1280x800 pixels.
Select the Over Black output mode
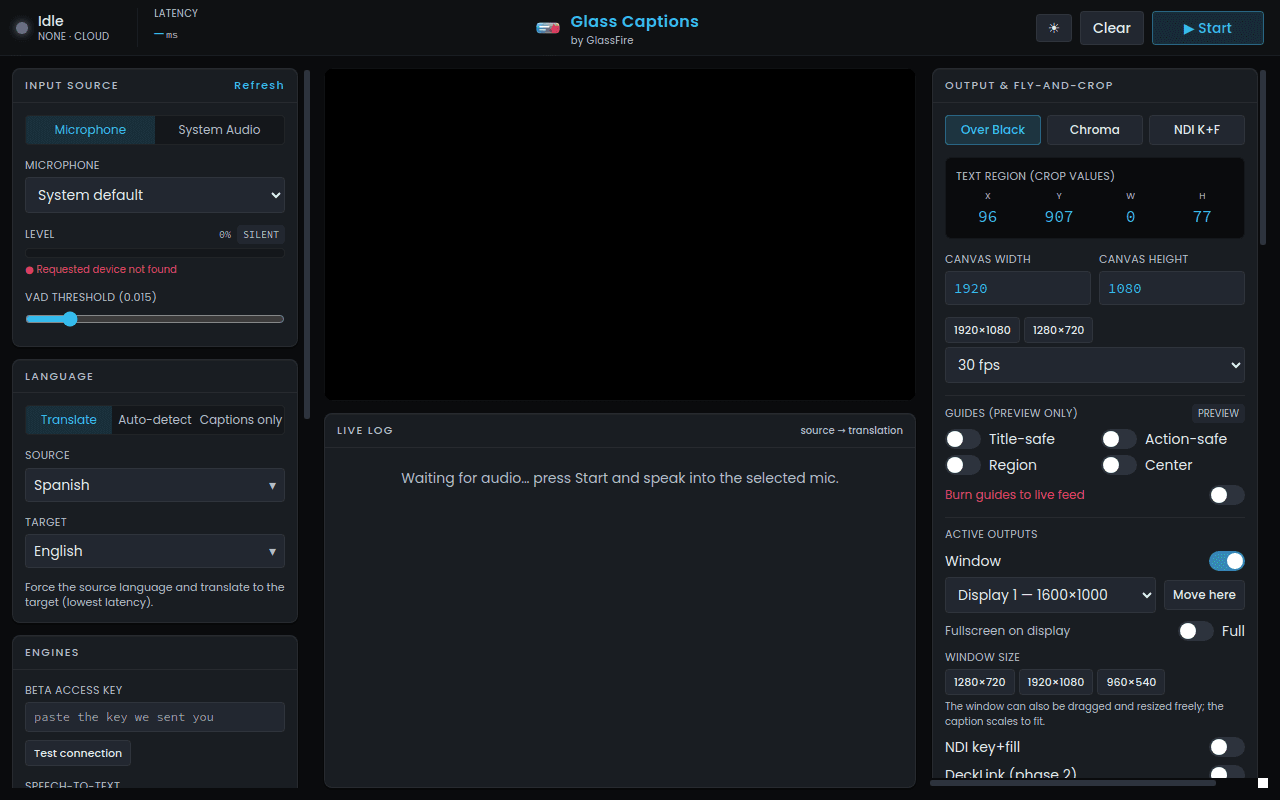993,130
